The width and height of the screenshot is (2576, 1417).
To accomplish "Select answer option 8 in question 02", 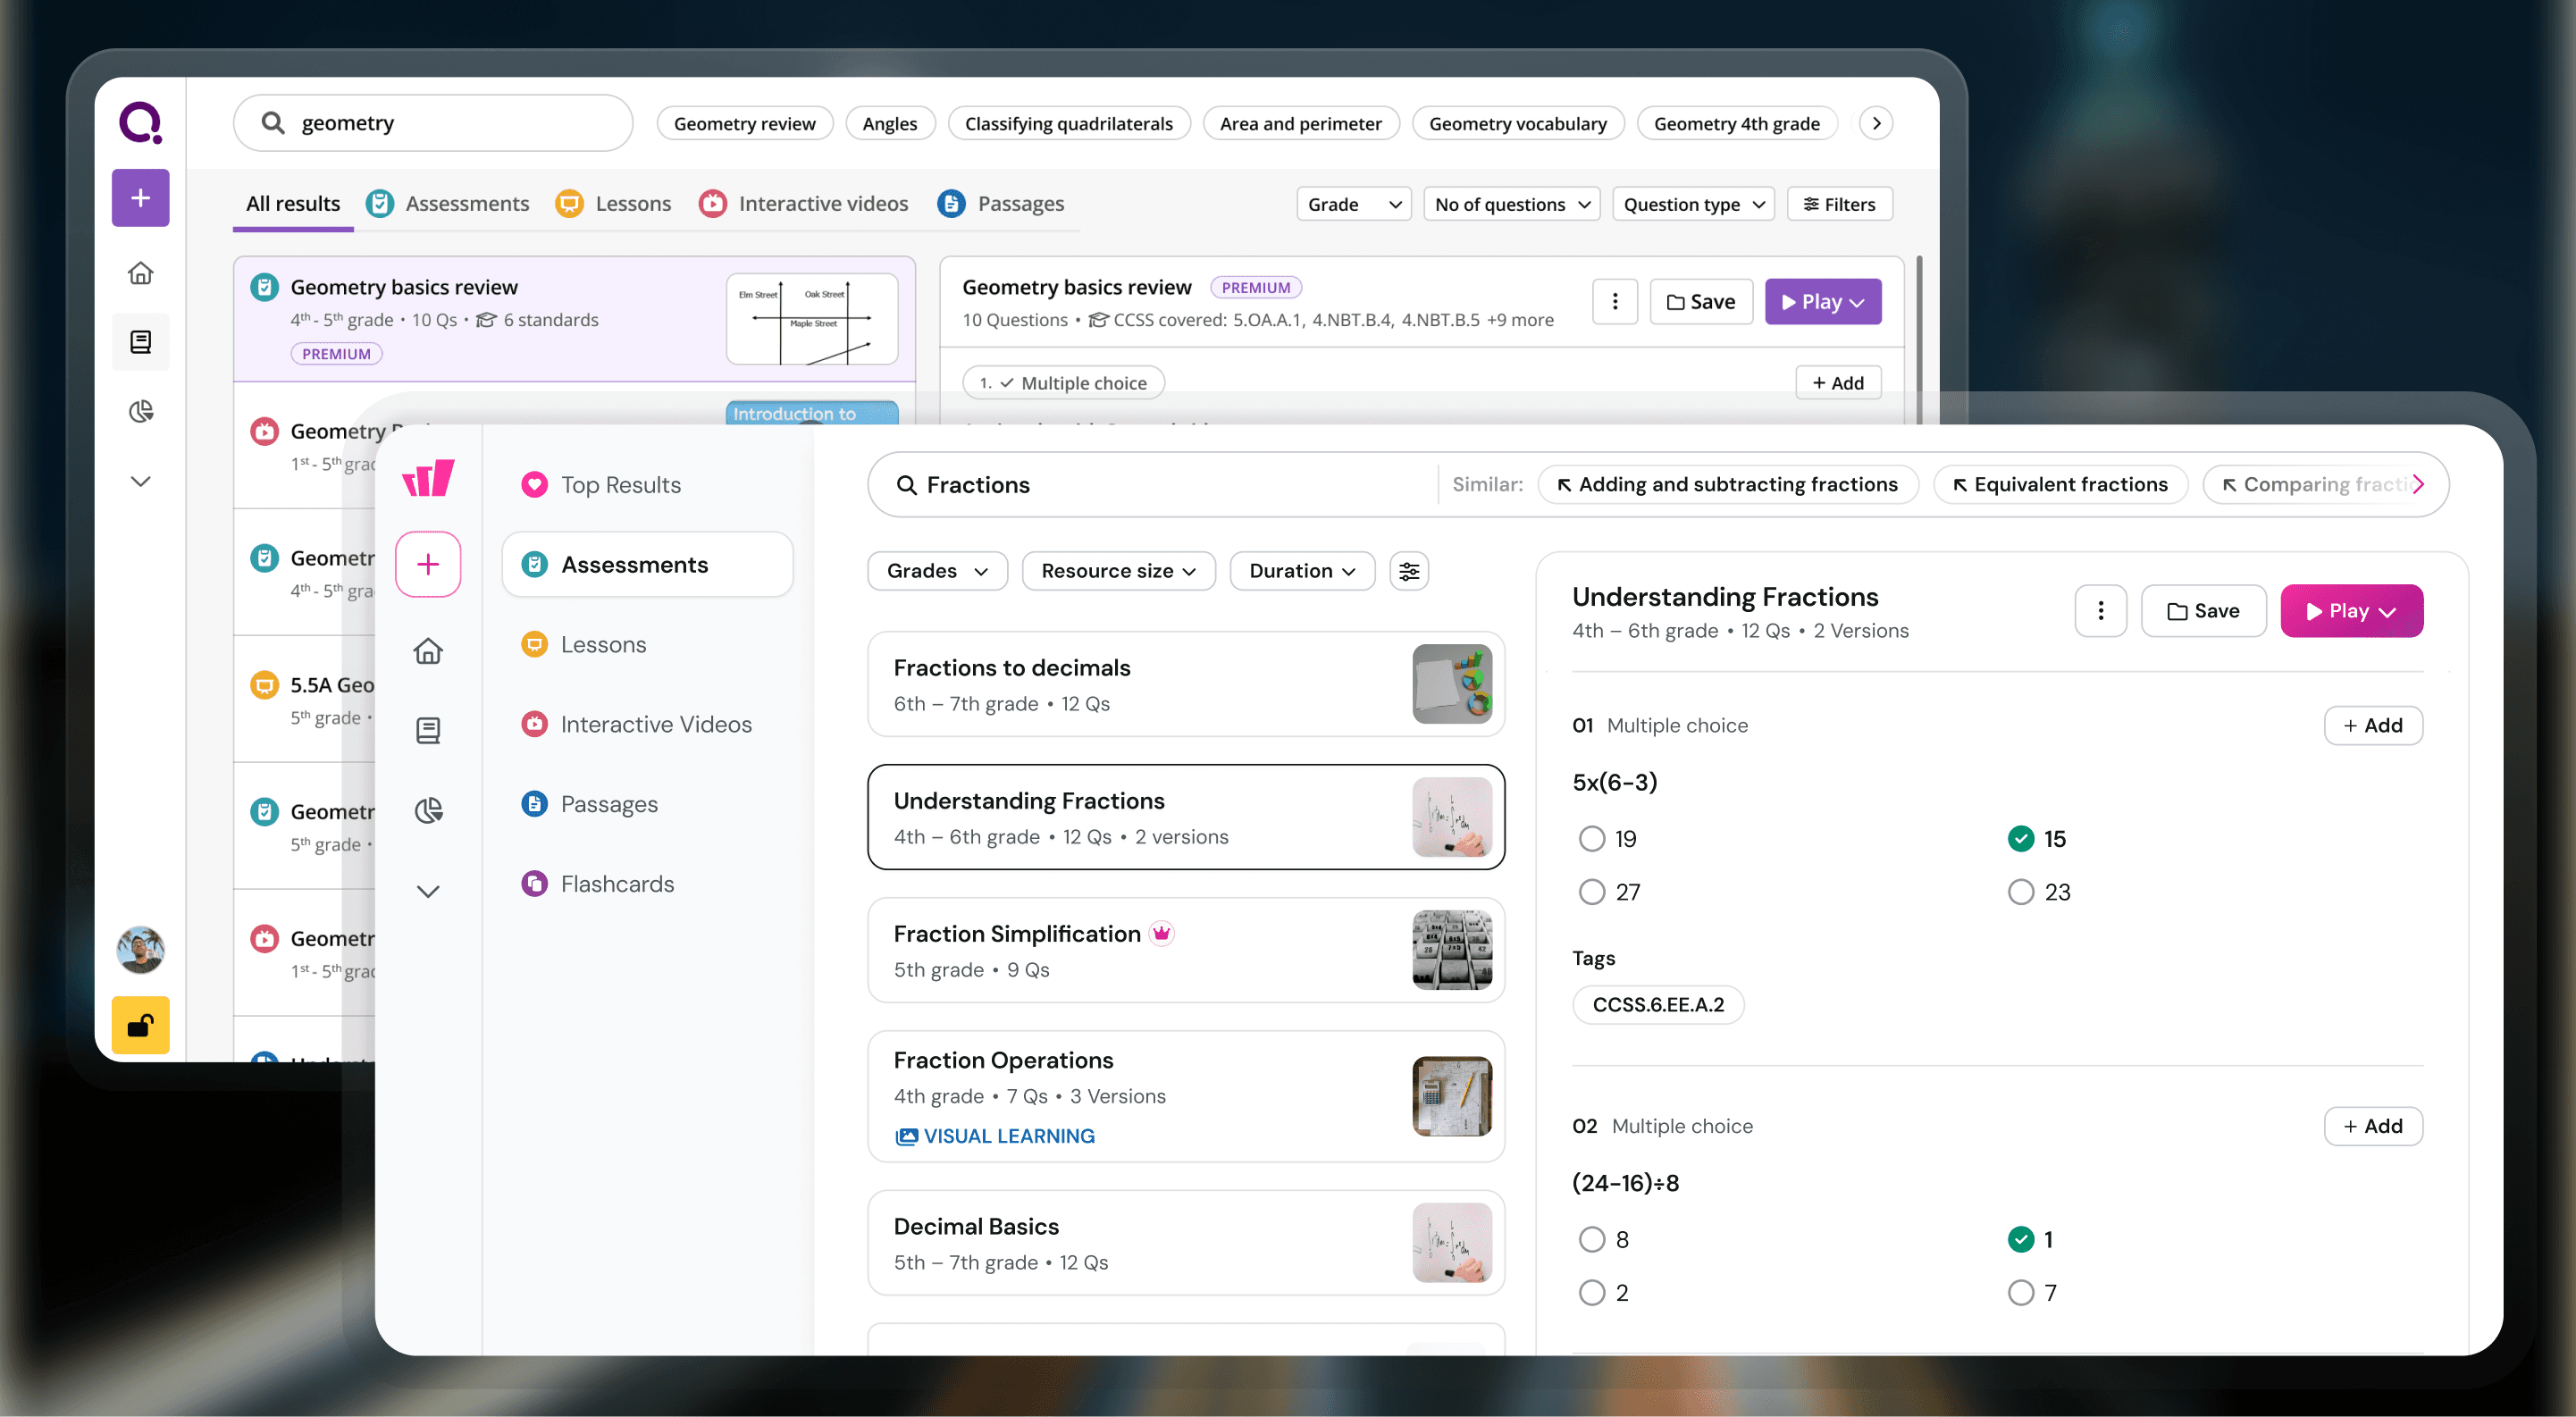I will 1591,1240.
